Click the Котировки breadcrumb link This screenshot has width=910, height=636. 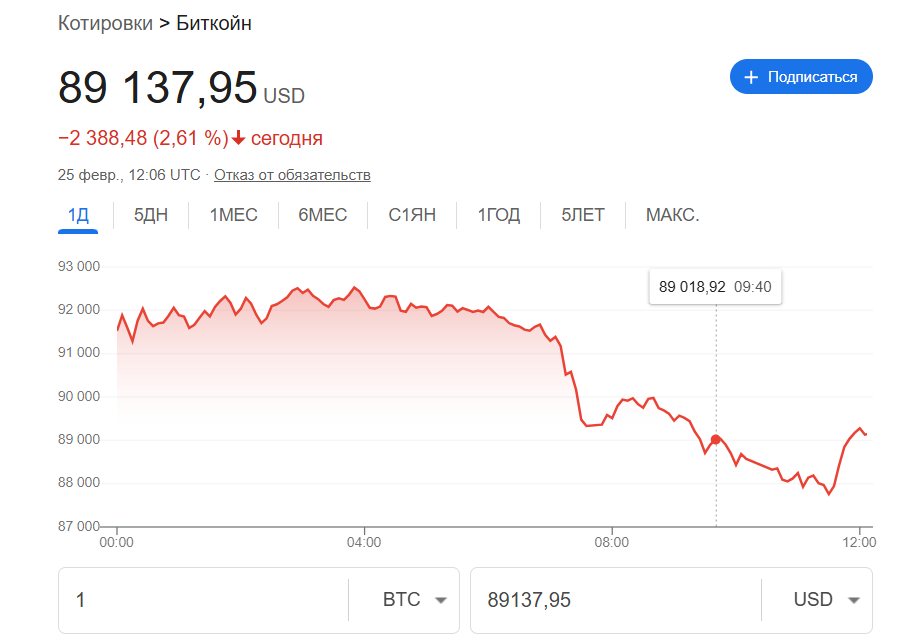click(105, 23)
